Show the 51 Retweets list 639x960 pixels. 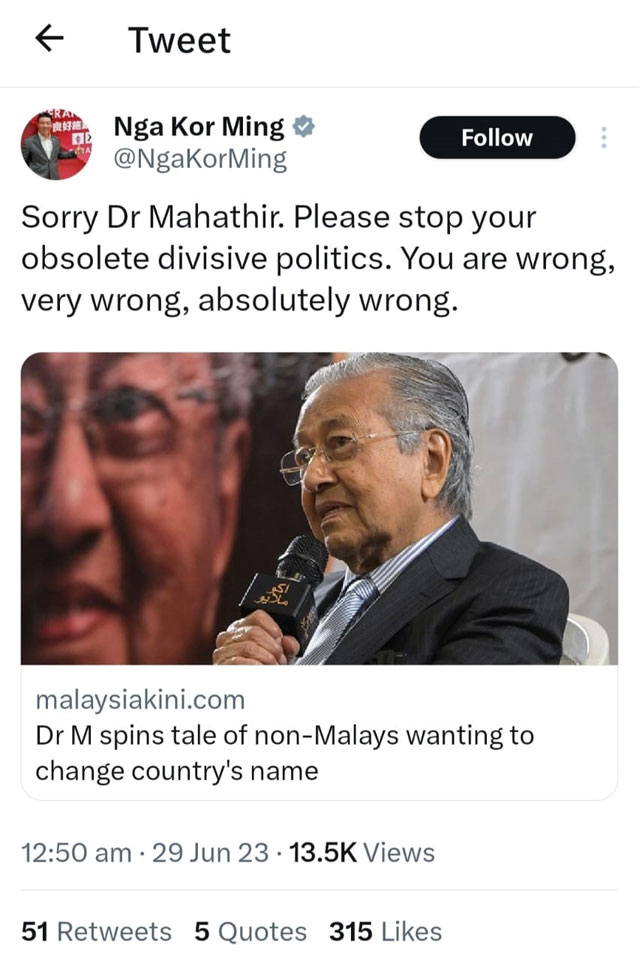tap(97, 932)
